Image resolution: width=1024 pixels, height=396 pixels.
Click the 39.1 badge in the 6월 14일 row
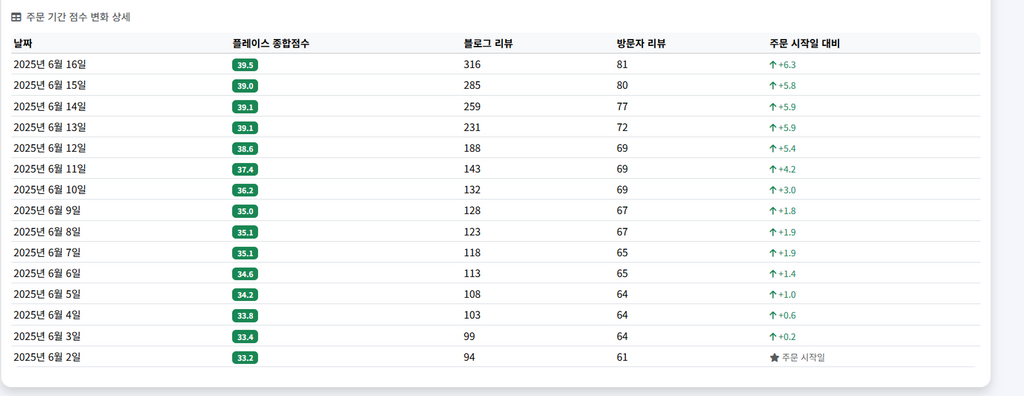pos(245,107)
